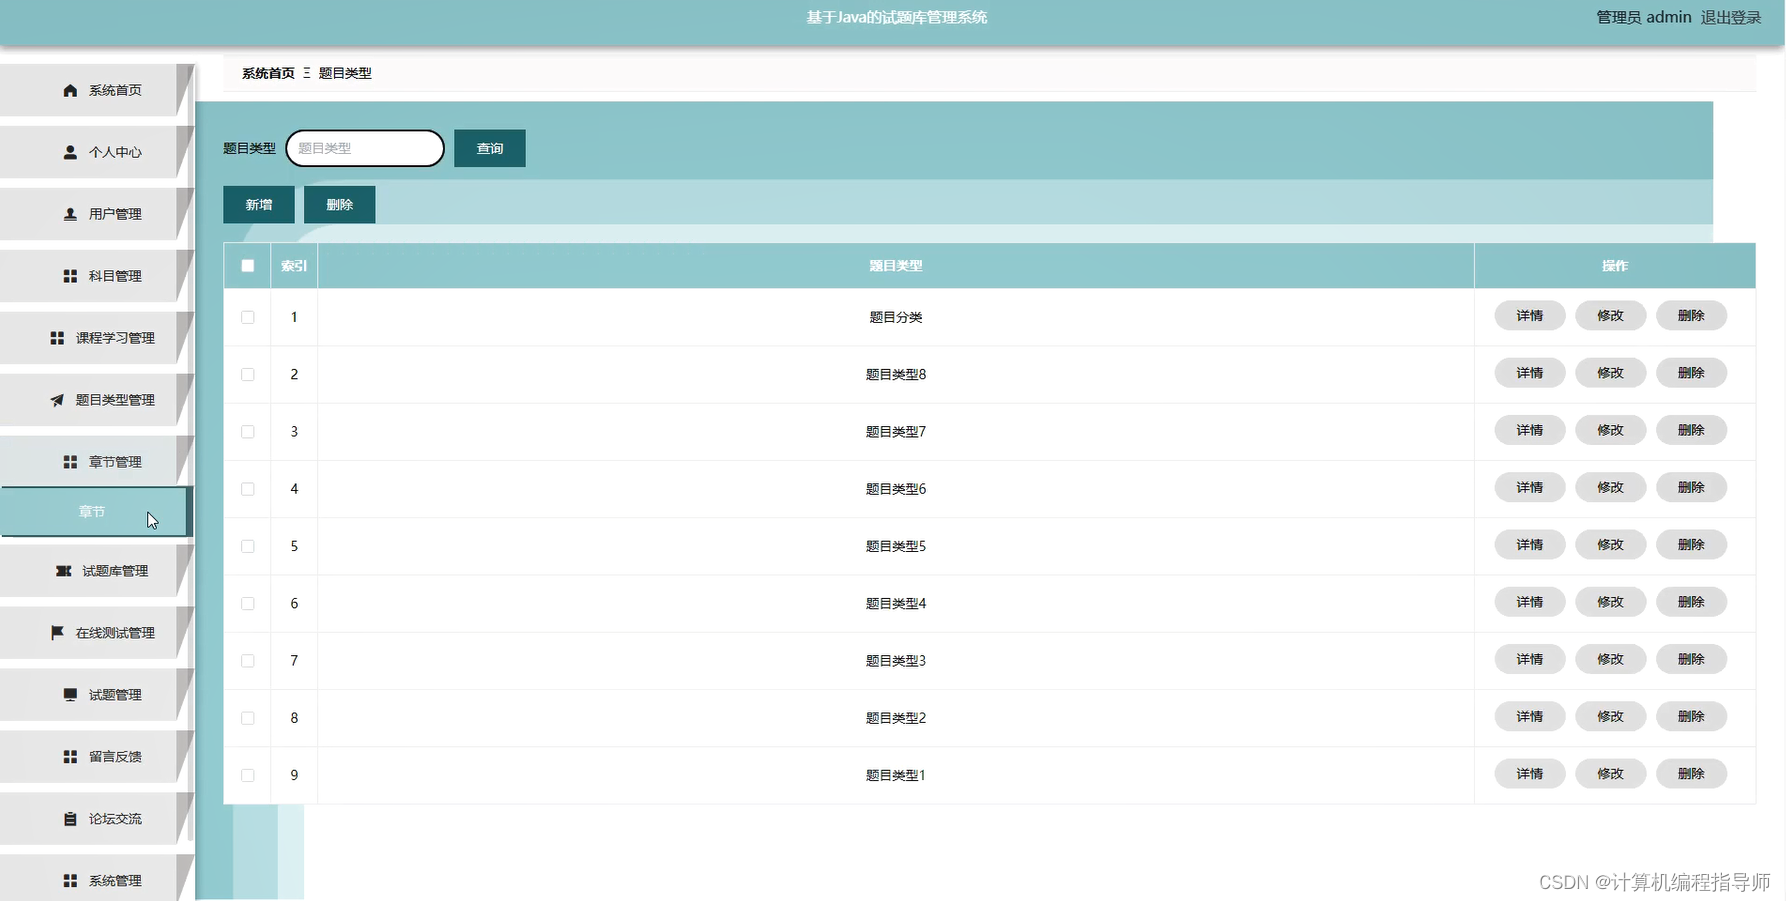The width and height of the screenshot is (1786, 901).
Task: Click the grid icon beside 系统管理
Action: 70,881
